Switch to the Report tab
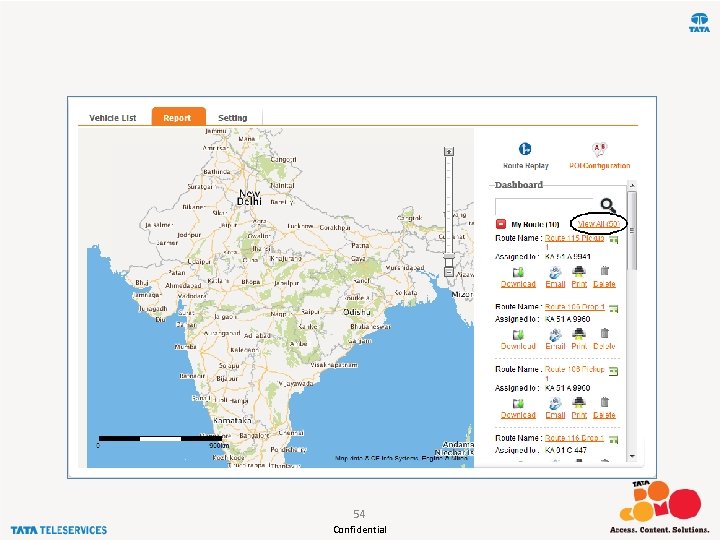Image resolution: width=720 pixels, height=540 pixels. point(178,117)
